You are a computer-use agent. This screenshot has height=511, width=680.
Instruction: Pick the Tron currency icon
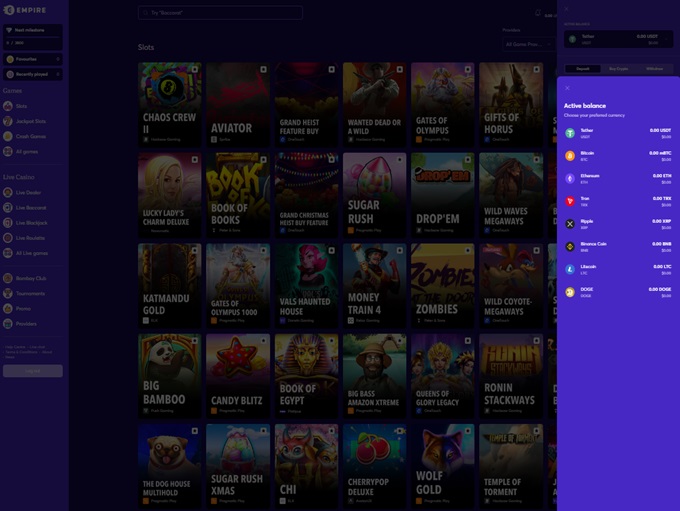570,201
